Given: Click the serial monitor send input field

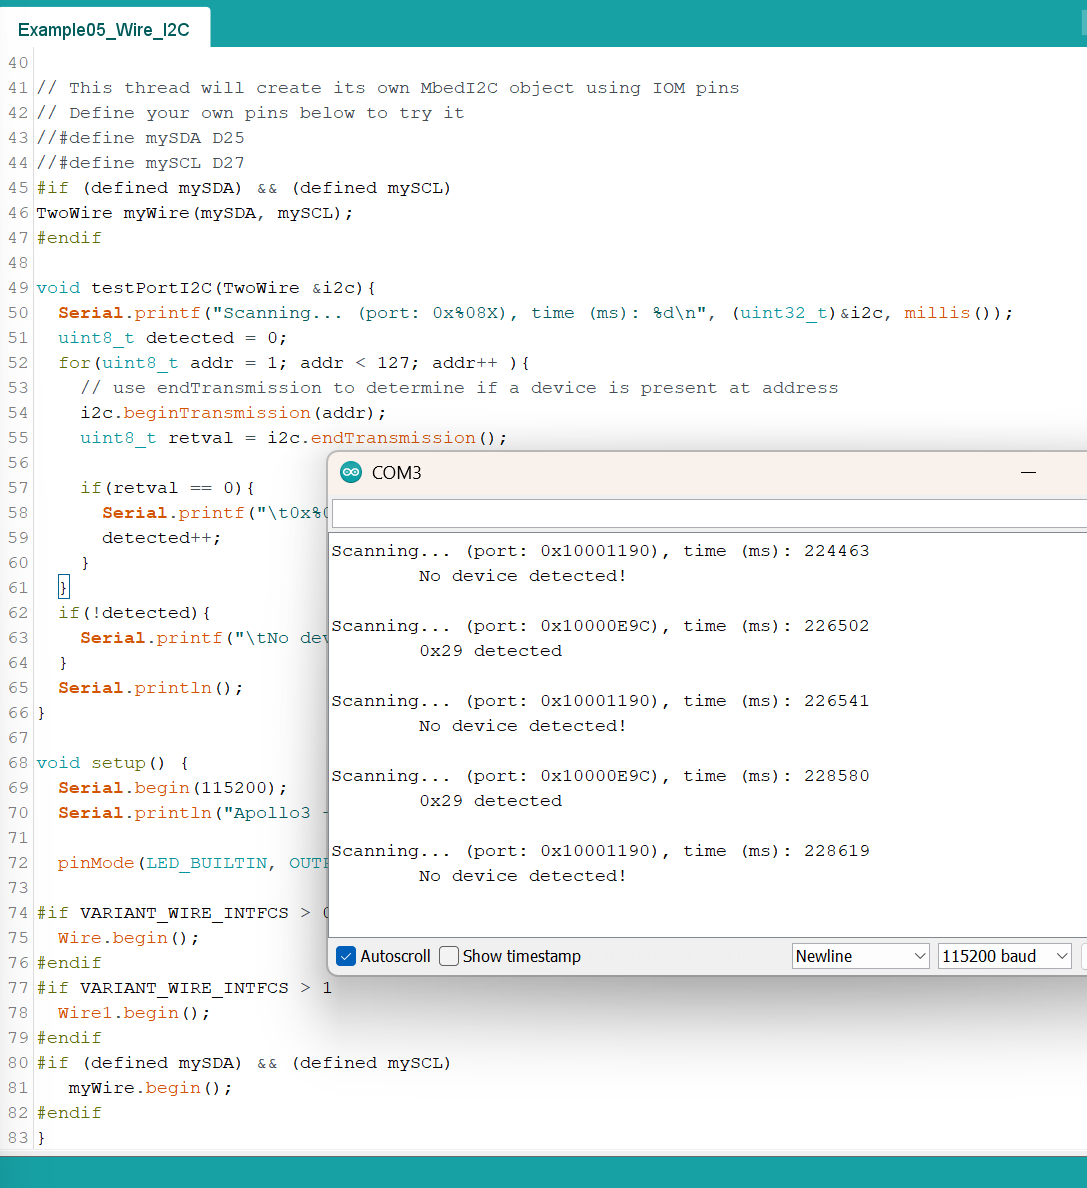Looking at the screenshot, I should (708, 514).
